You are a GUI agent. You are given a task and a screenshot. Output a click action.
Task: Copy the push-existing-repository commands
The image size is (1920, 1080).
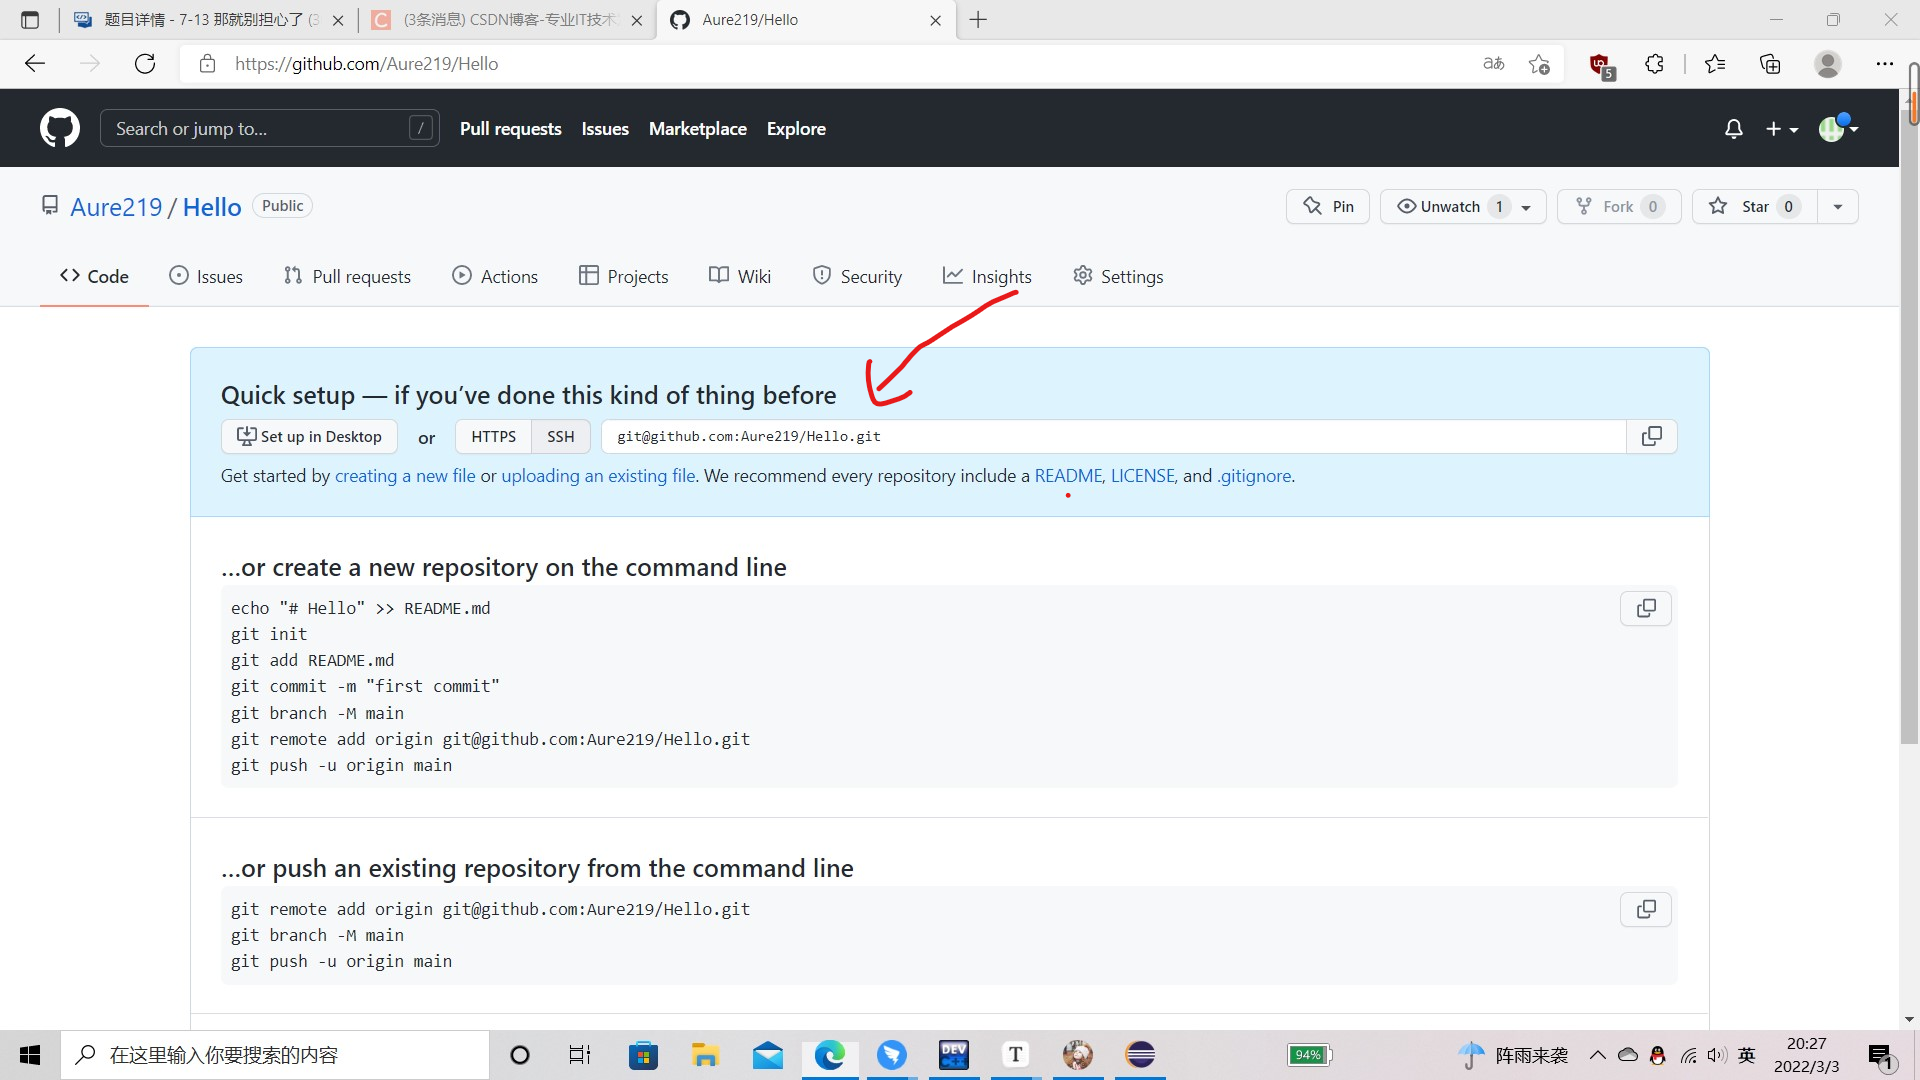coord(1646,909)
